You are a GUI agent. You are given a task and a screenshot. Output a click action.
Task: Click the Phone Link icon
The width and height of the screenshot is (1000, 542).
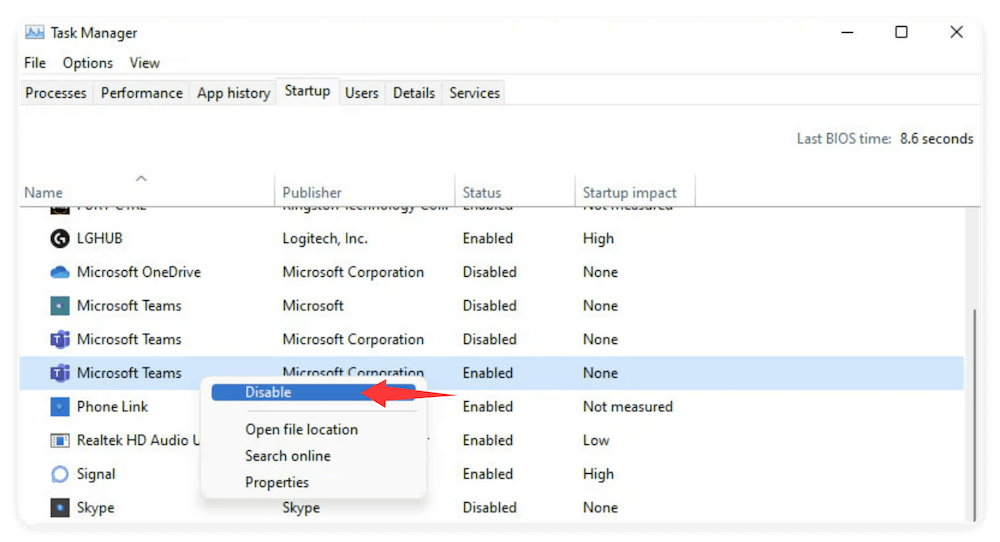59,407
